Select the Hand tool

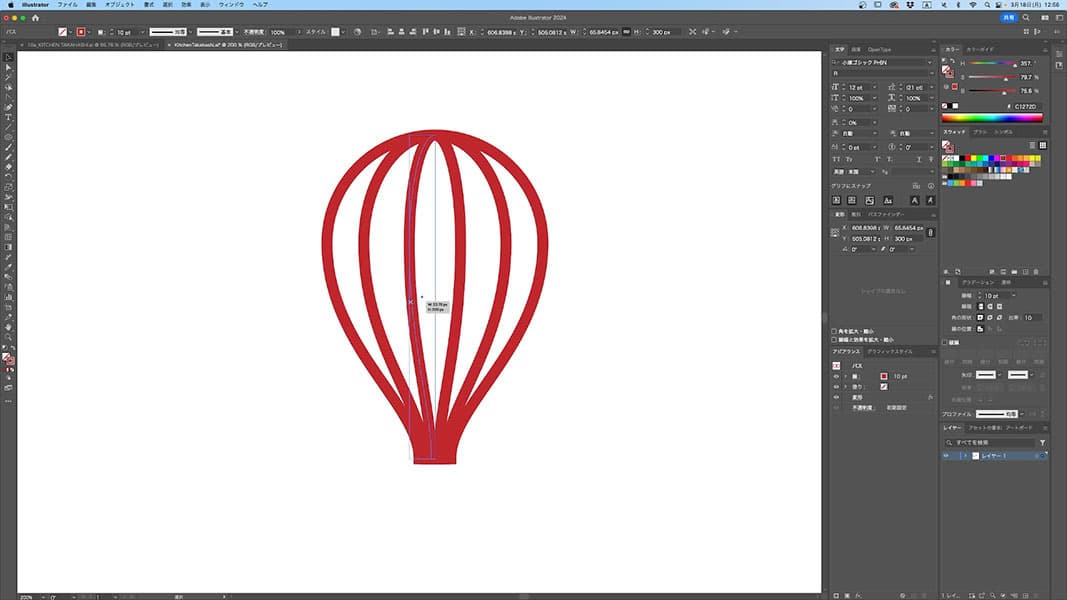tap(8, 327)
